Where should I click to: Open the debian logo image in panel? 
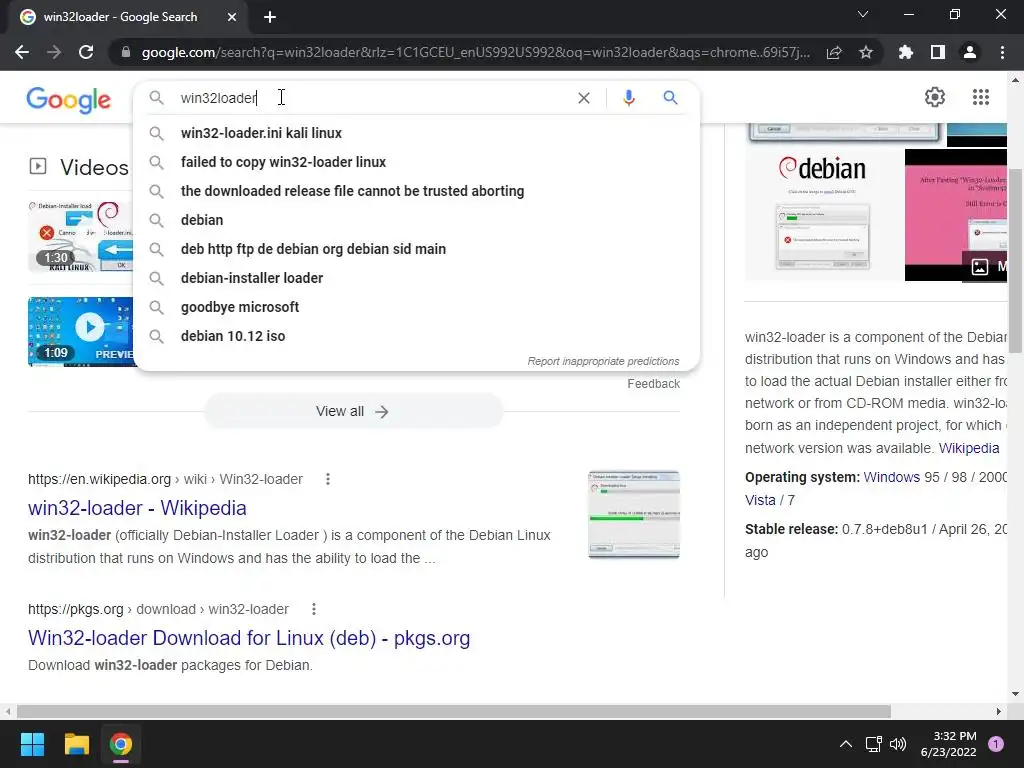click(x=824, y=214)
